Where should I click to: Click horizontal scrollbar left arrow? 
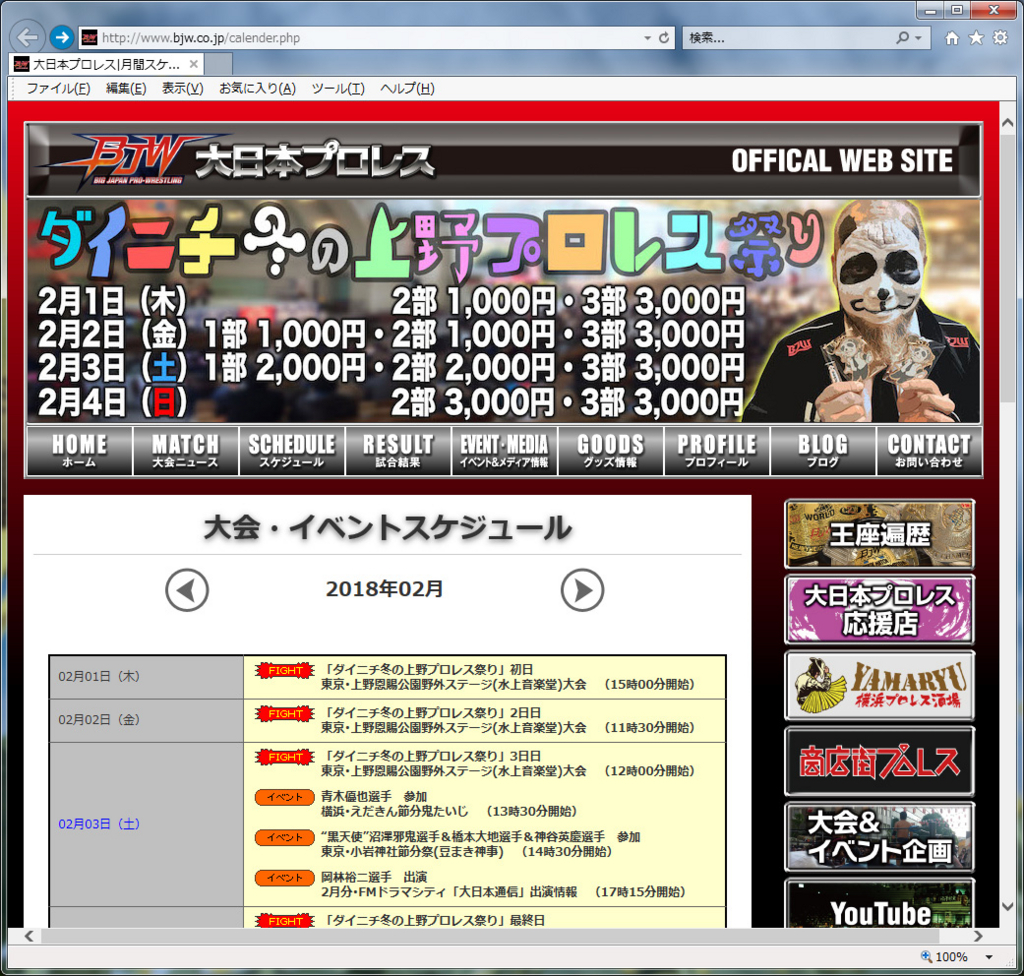pyautogui.click(x=29, y=936)
